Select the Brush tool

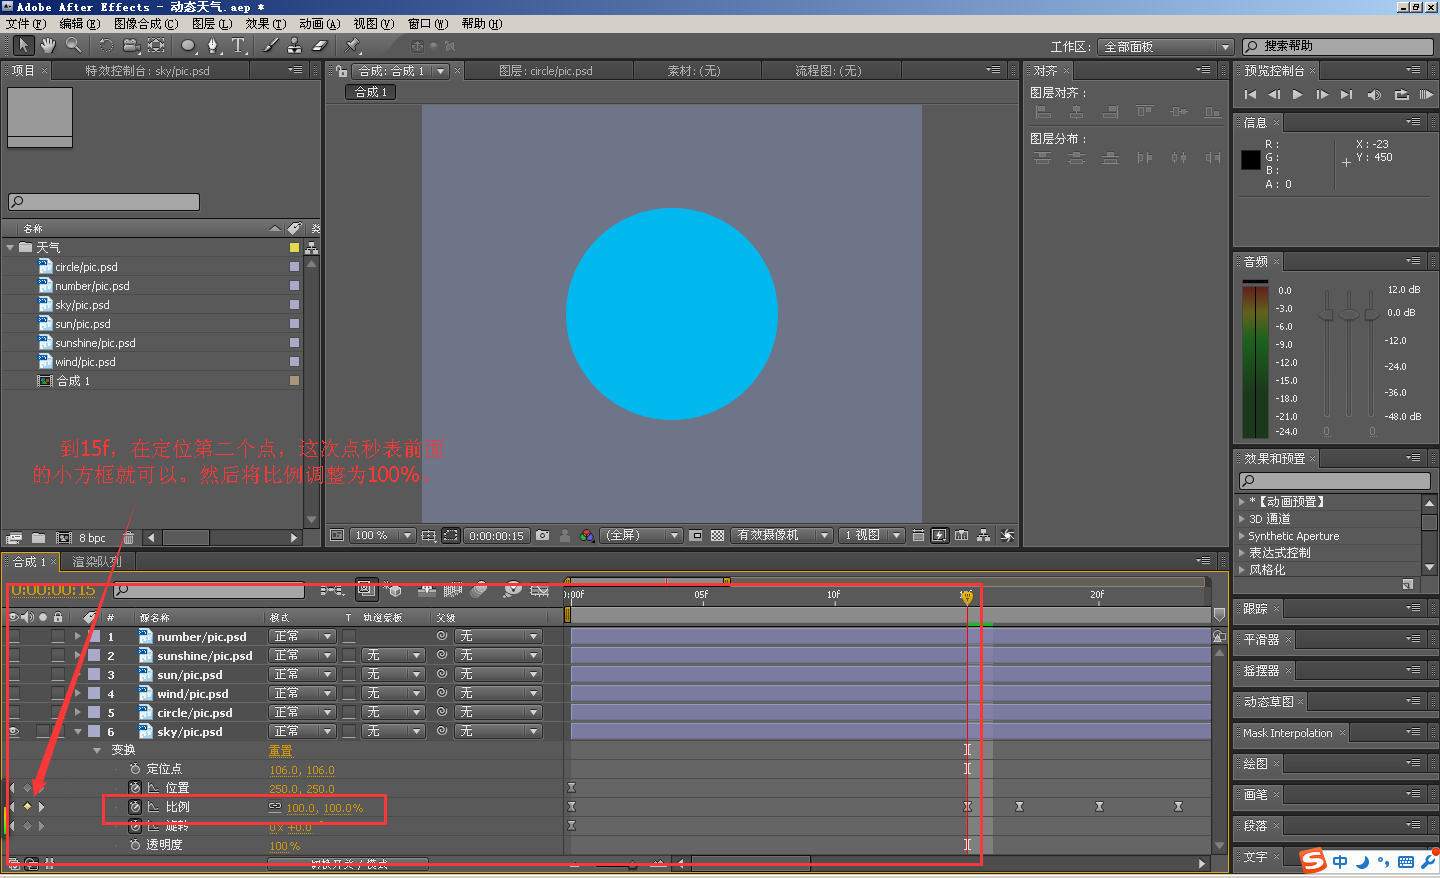pyautogui.click(x=270, y=45)
